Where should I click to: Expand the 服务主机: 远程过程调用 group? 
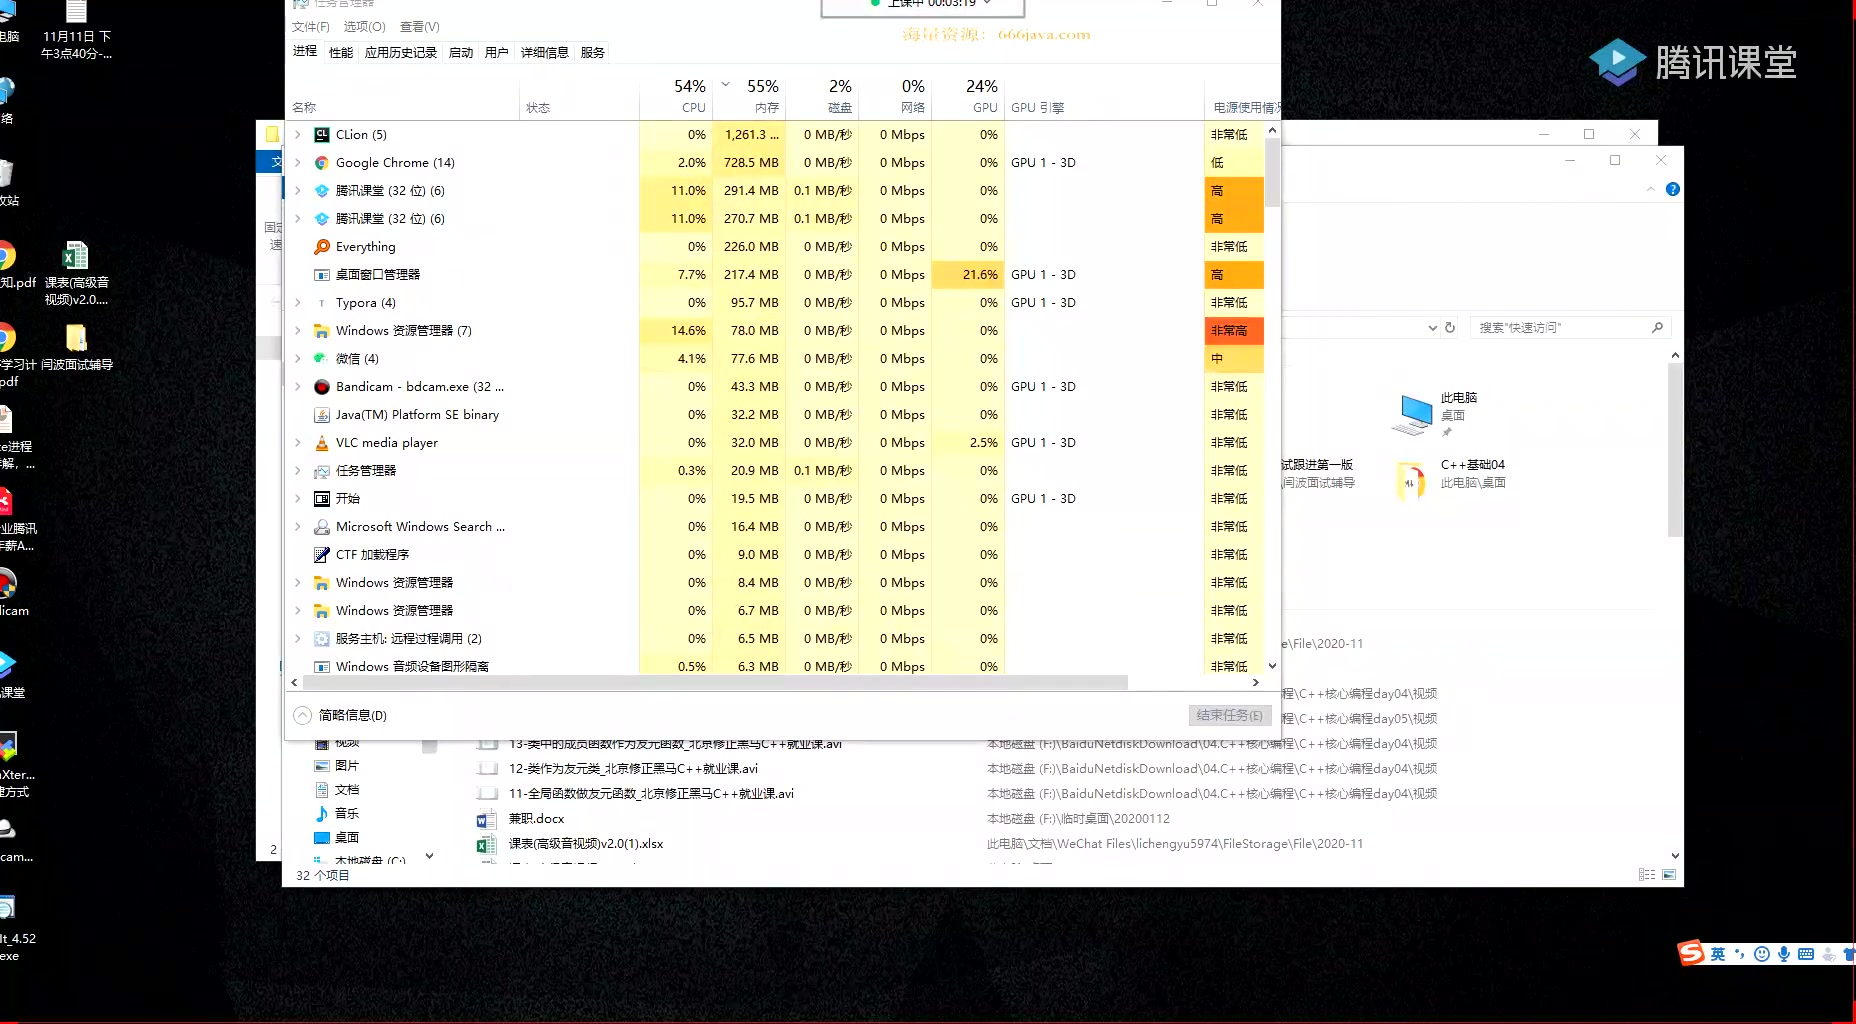pyautogui.click(x=297, y=639)
